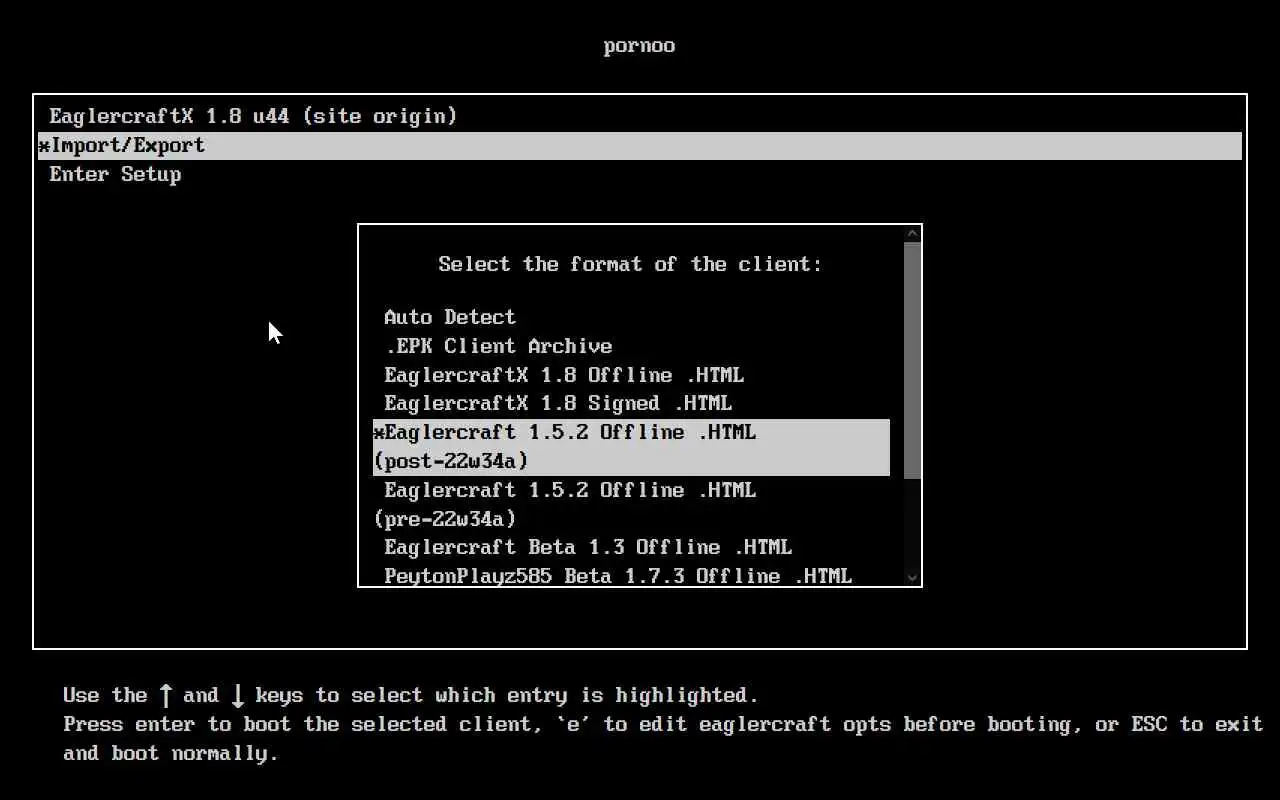Click the format list scrollbar thumb
This screenshot has width=1280, height=800.
click(912, 358)
